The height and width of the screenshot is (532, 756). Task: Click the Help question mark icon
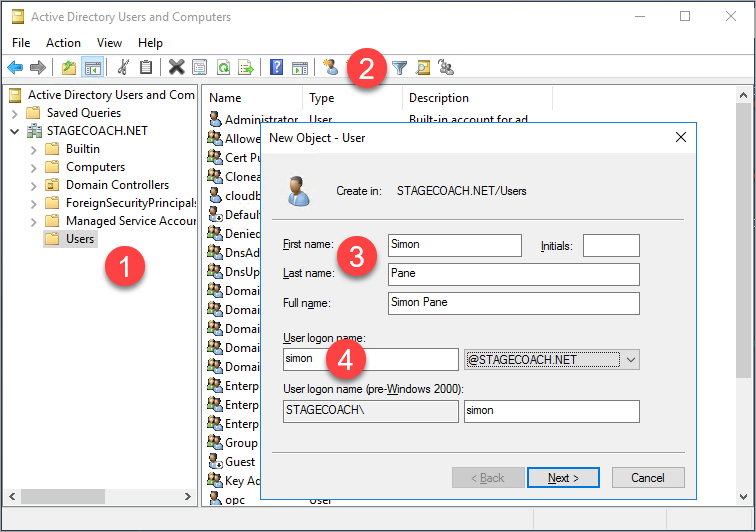pyautogui.click(x=277, y=67)
